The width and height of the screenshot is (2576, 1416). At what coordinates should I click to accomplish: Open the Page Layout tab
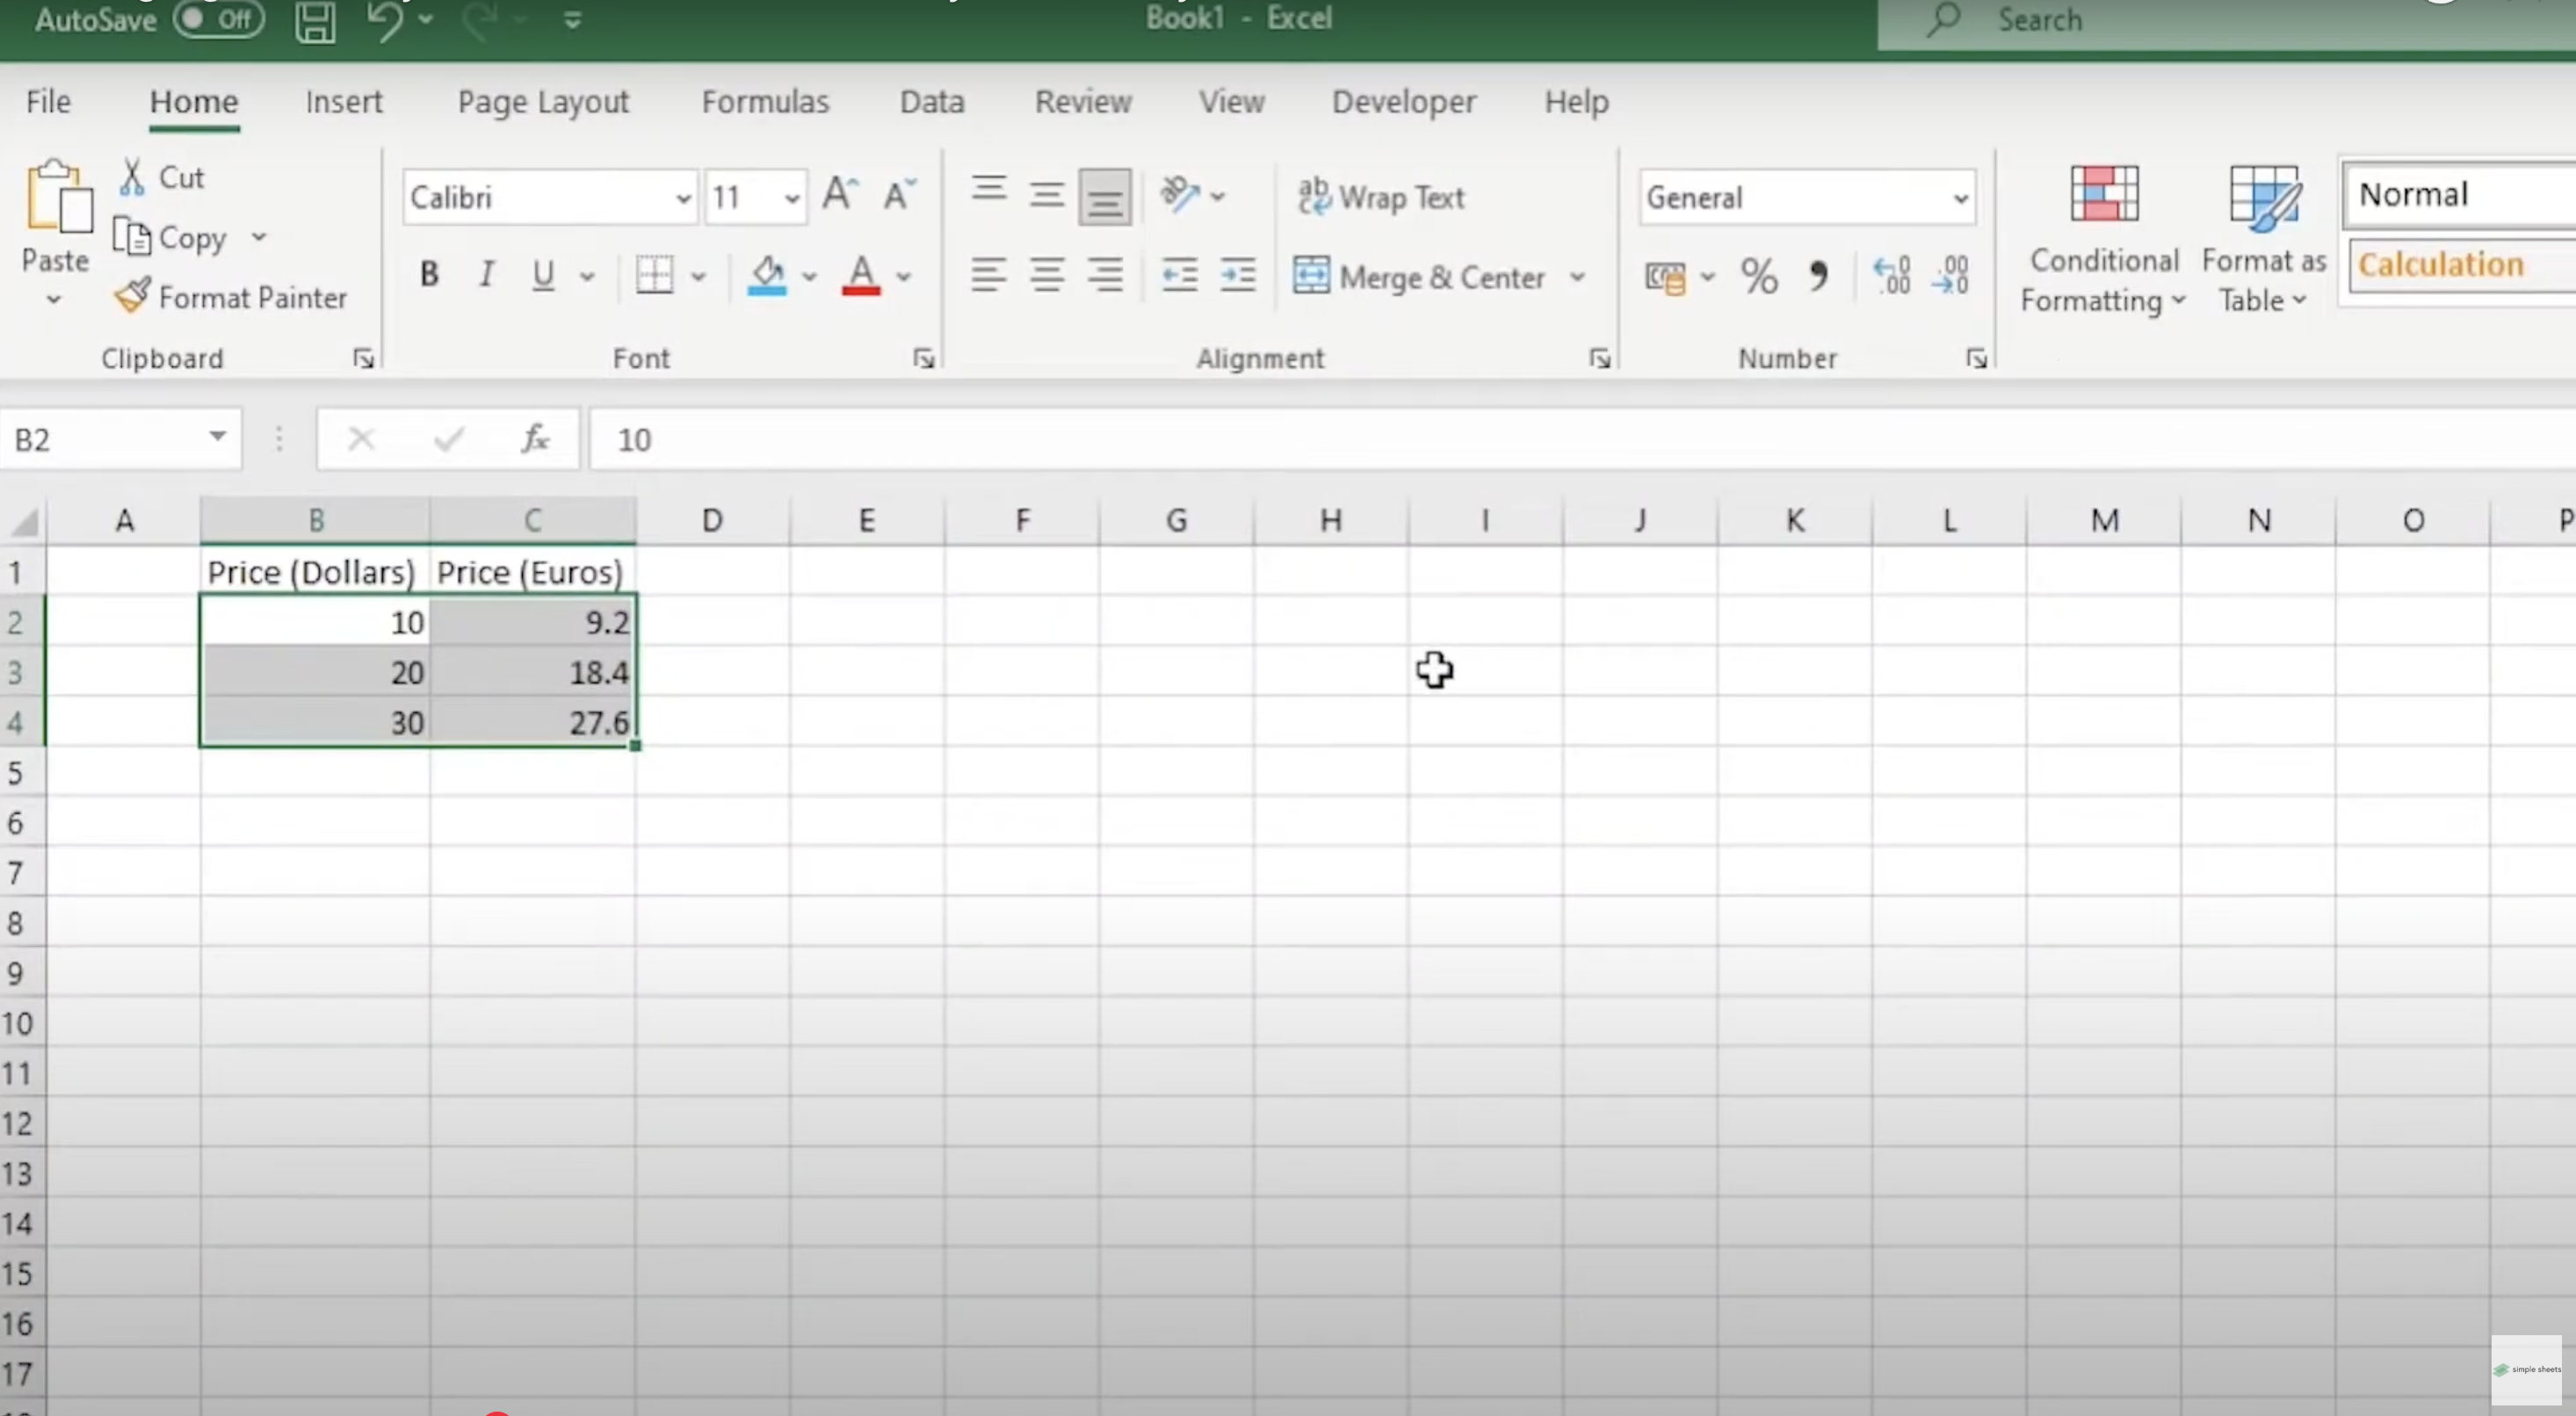coord(543,102)
